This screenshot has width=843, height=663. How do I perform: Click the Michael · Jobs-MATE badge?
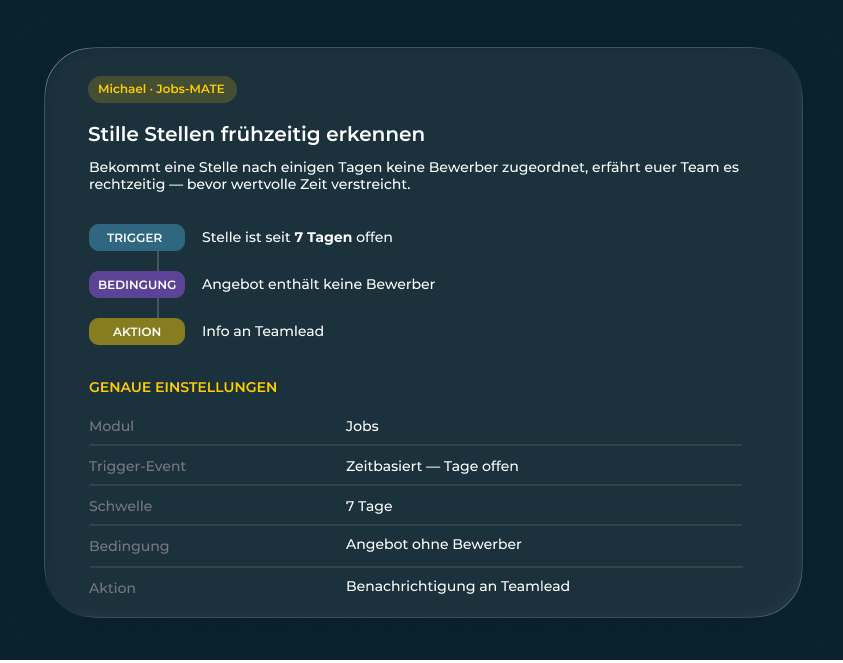(162, 89)
